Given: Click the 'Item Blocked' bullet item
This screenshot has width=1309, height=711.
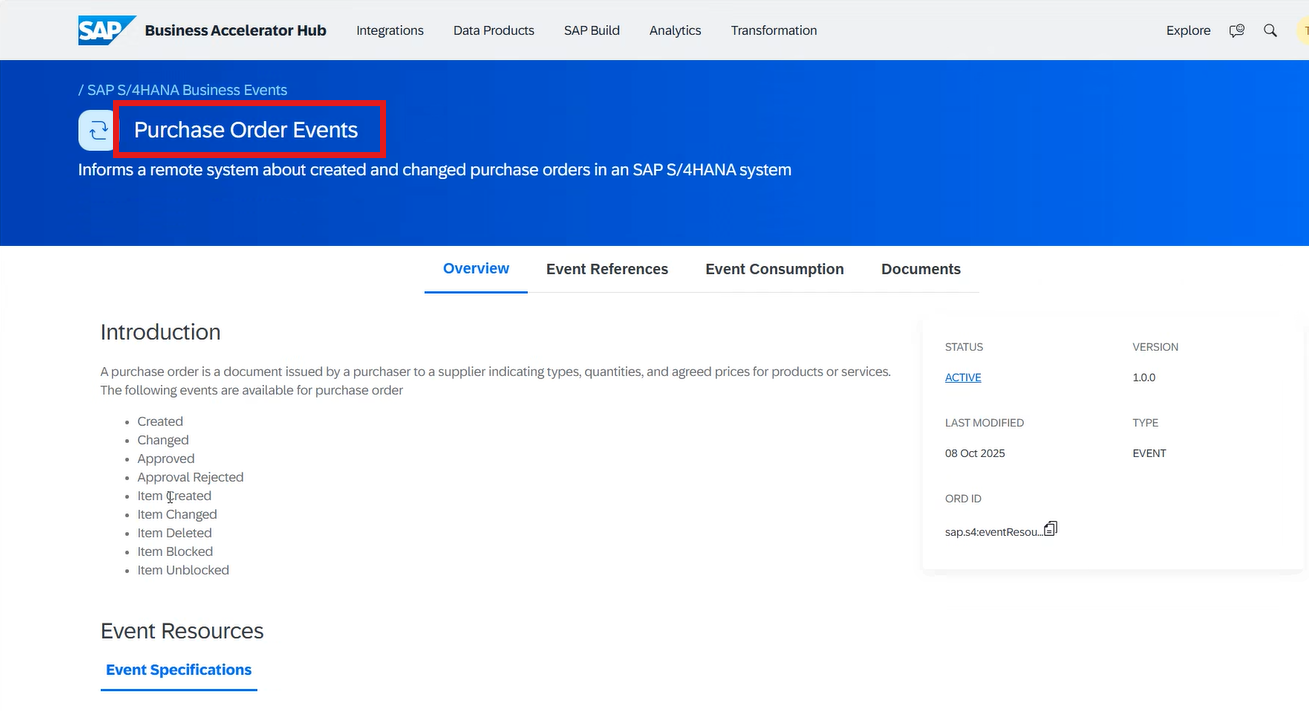Looking at the screenshot, I should [175, 552].
